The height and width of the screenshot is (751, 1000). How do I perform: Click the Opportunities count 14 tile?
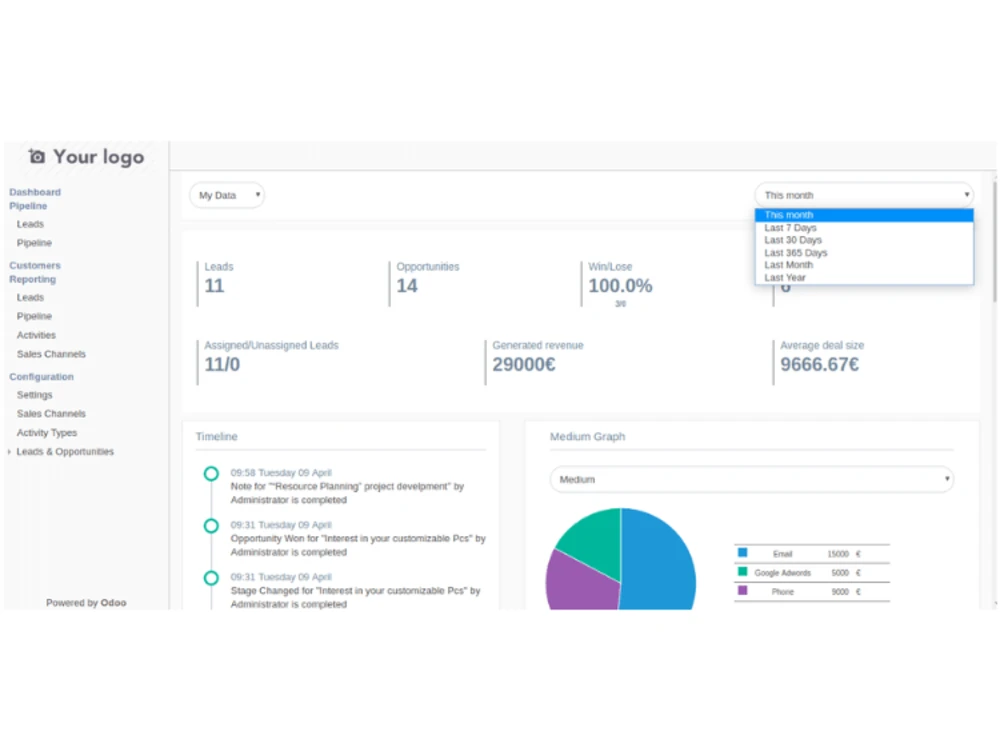click(407, 286)
